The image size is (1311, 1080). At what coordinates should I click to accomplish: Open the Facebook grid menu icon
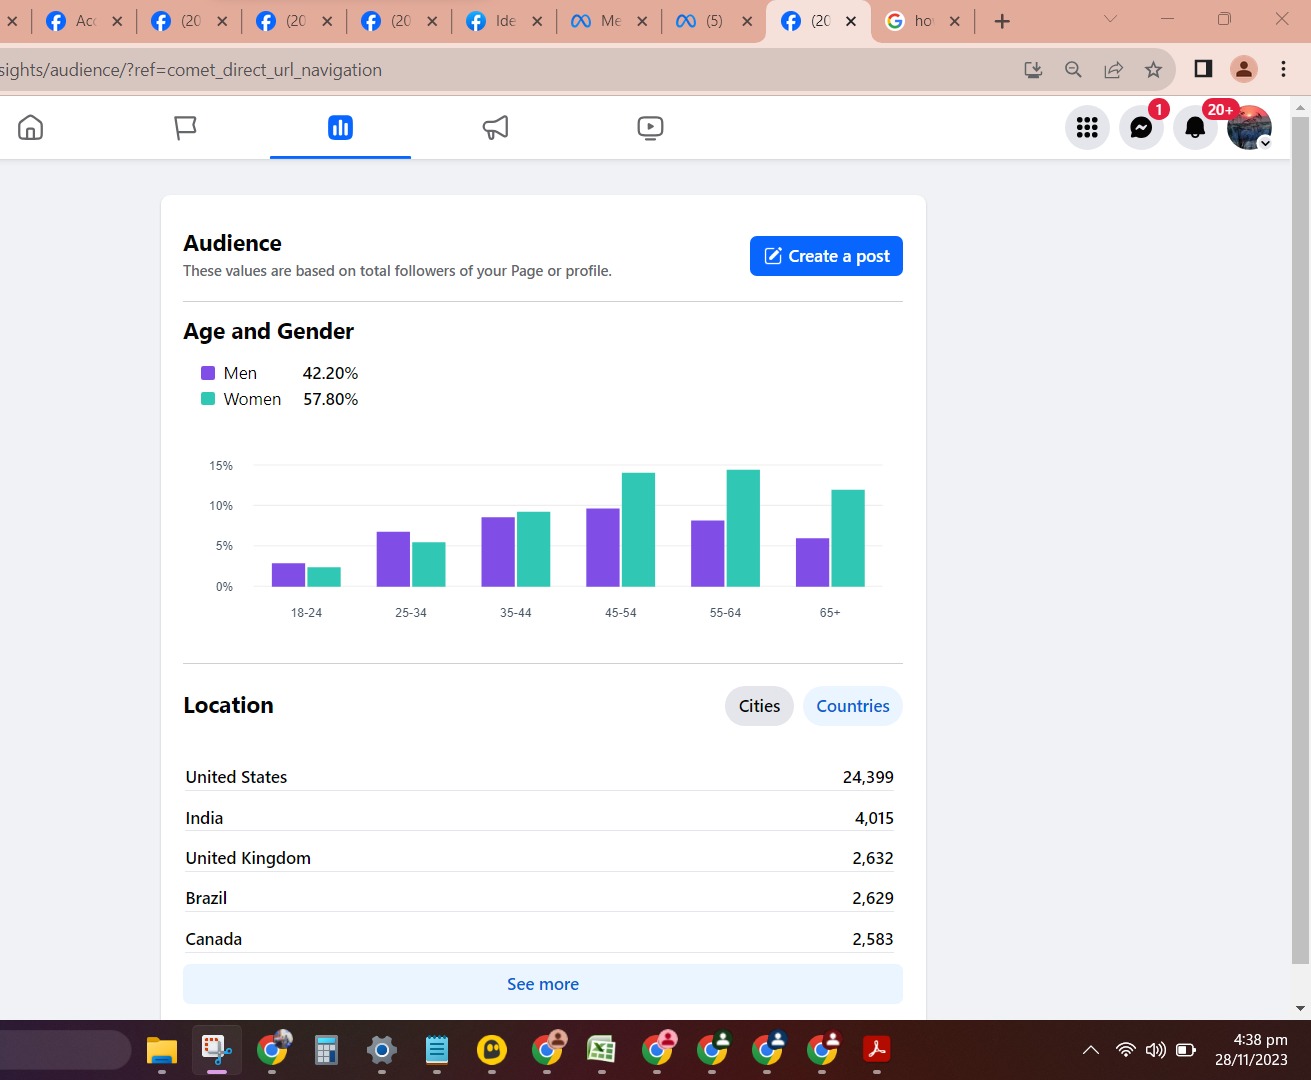1087,127
